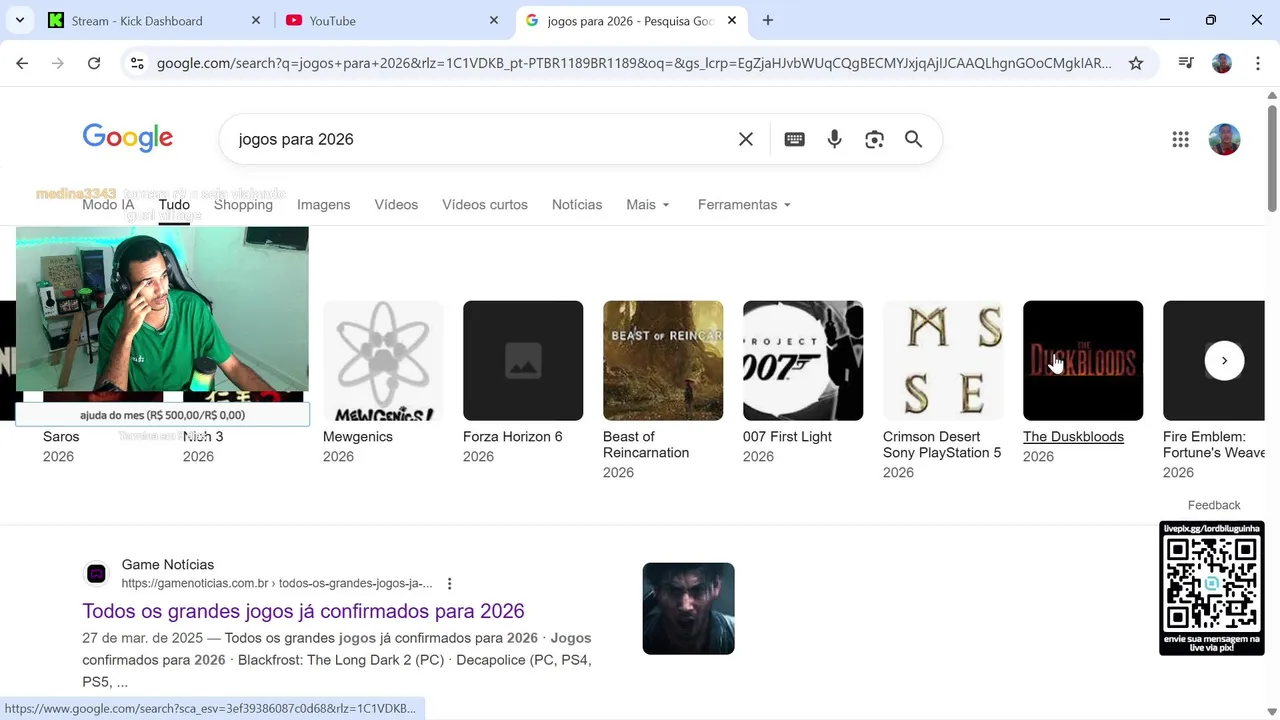This screenshot has height=720, width=1280.
Task: Click the Saros game title
Action: point(61,436)
